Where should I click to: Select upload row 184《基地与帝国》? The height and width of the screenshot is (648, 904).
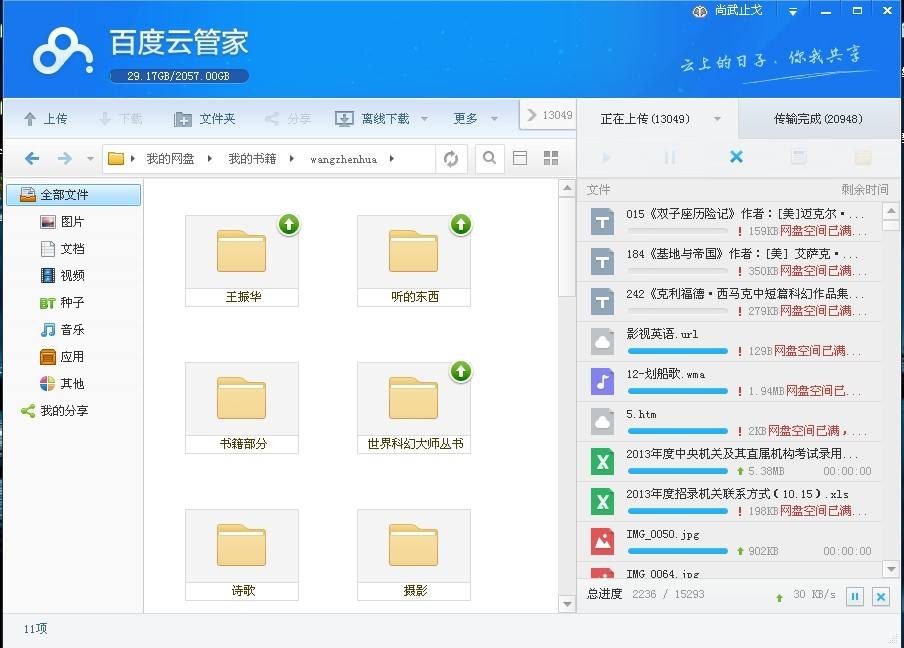[x=729, y=262]
